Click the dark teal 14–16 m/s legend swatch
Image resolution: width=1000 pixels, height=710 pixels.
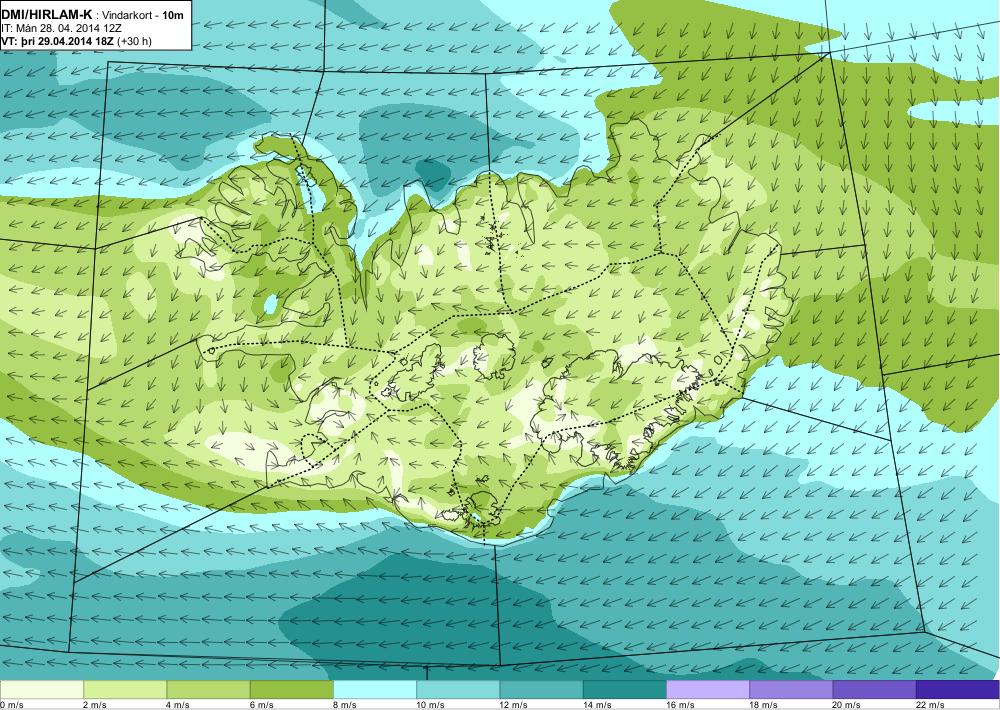click(x=624, y=689)
